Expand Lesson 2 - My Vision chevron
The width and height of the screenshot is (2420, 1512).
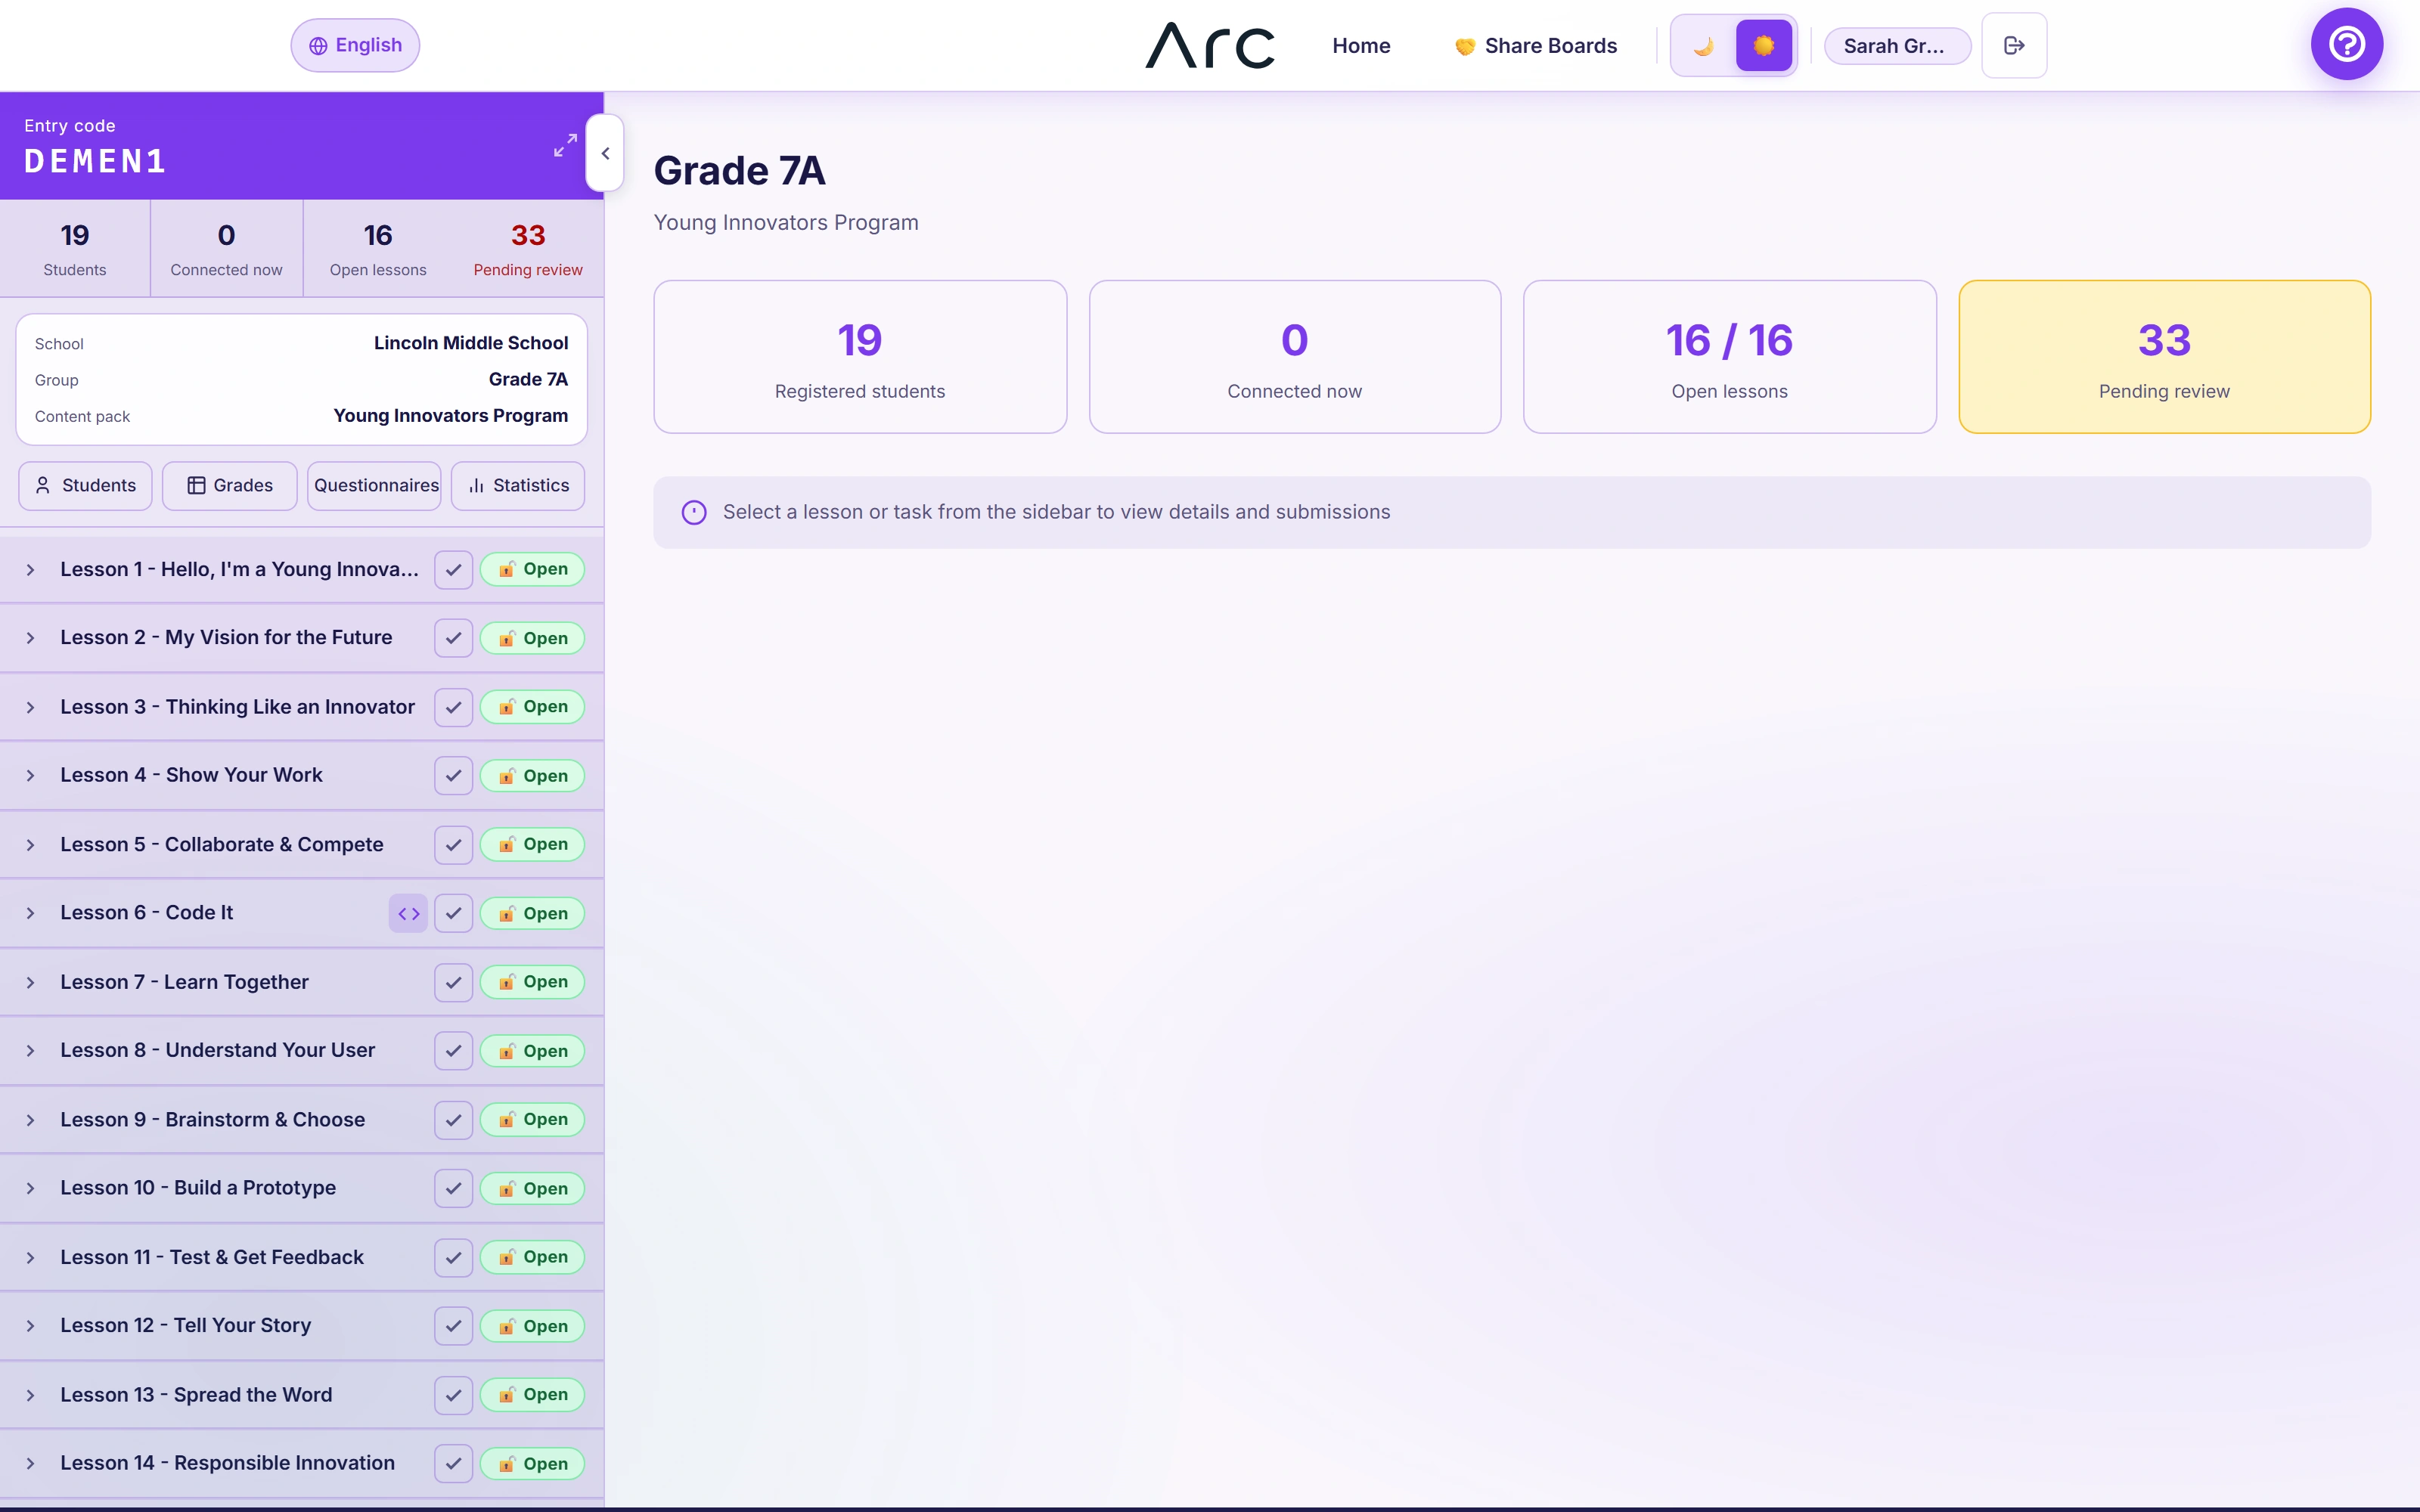pos(31,638)
